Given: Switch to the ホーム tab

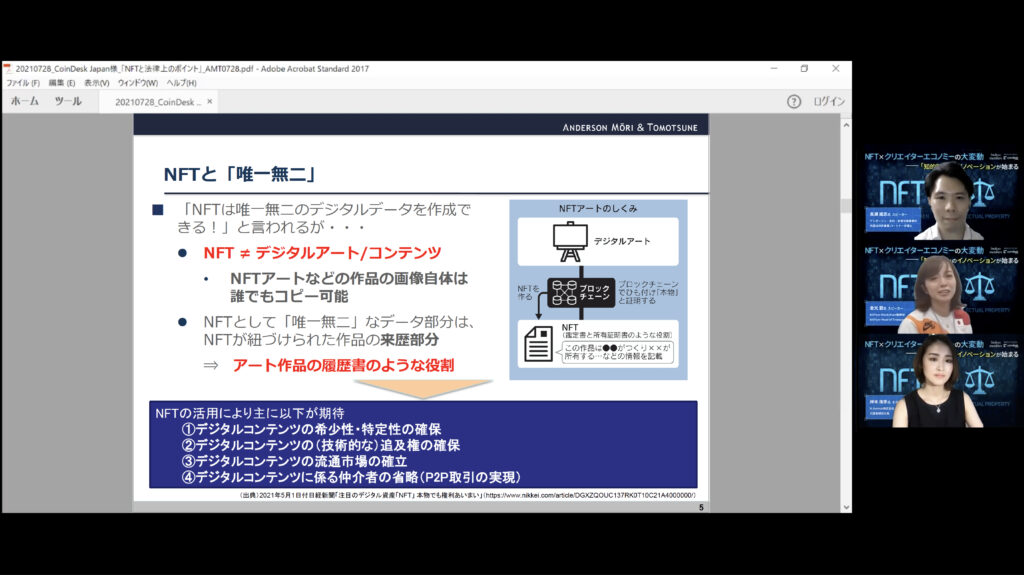Looking at the screenshot, I should click(x=24, y=102).
